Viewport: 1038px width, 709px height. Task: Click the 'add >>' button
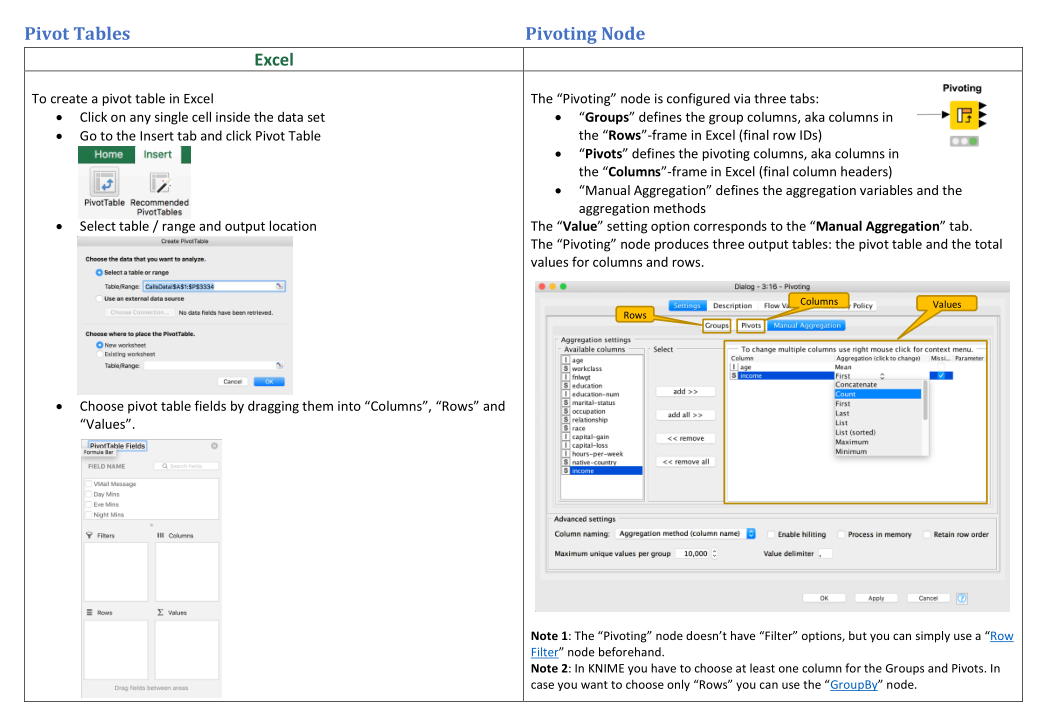685,391
